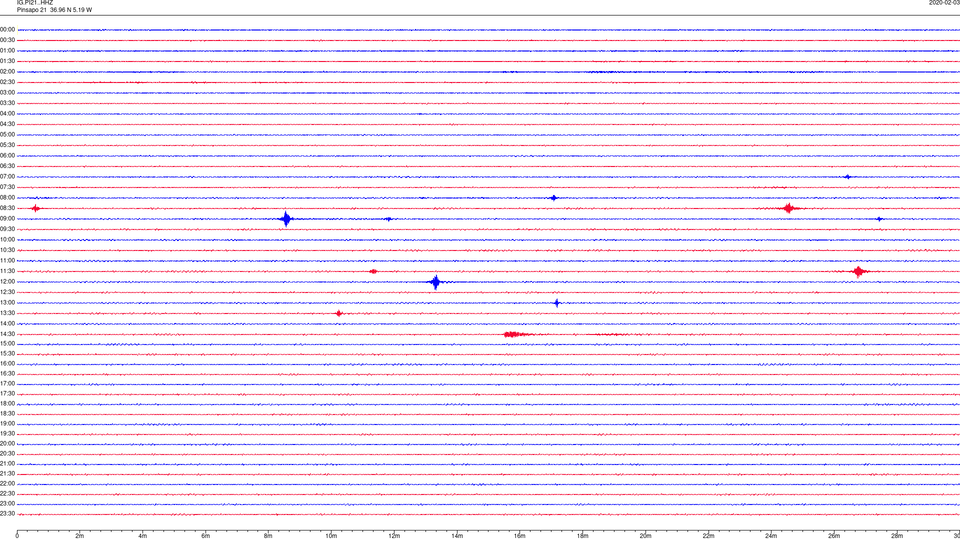Select the 05:00 row label
The image size is (960, 540).
7,134
